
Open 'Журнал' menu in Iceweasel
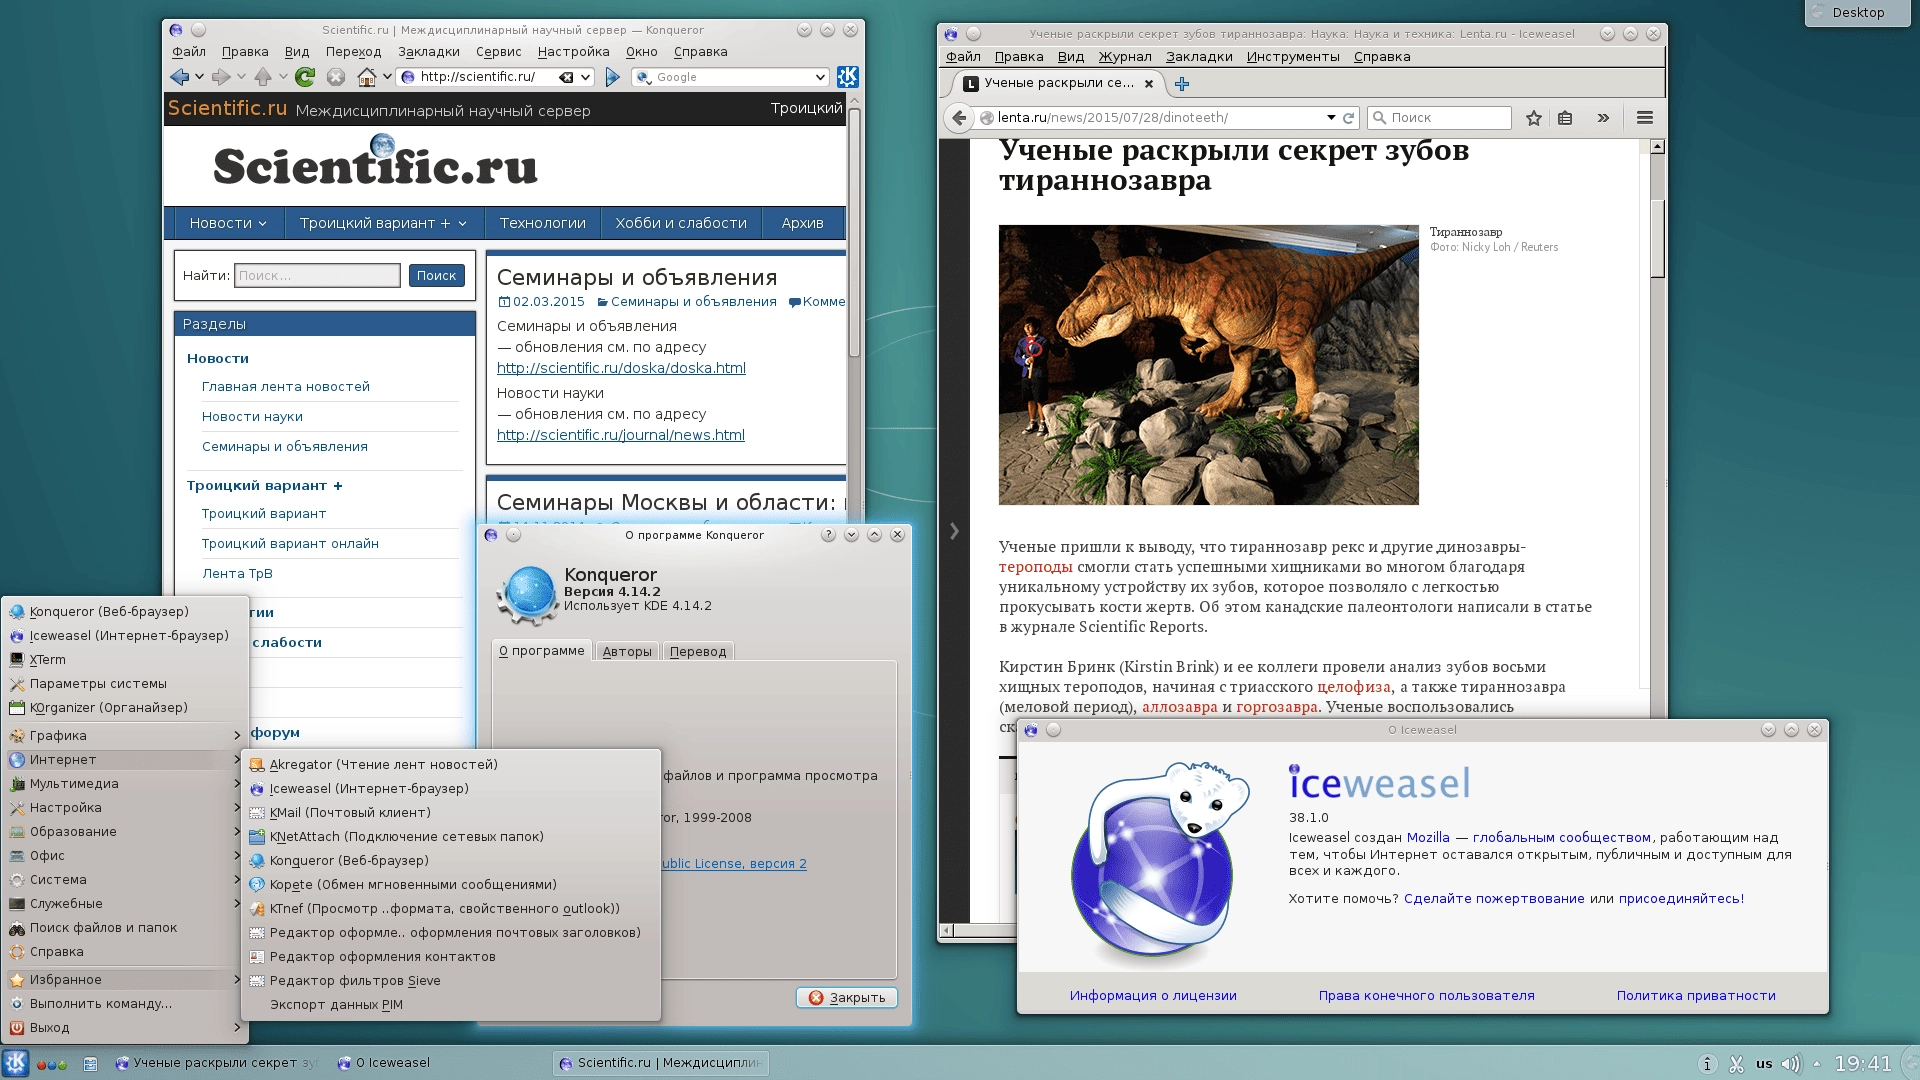coord(1125,57)
